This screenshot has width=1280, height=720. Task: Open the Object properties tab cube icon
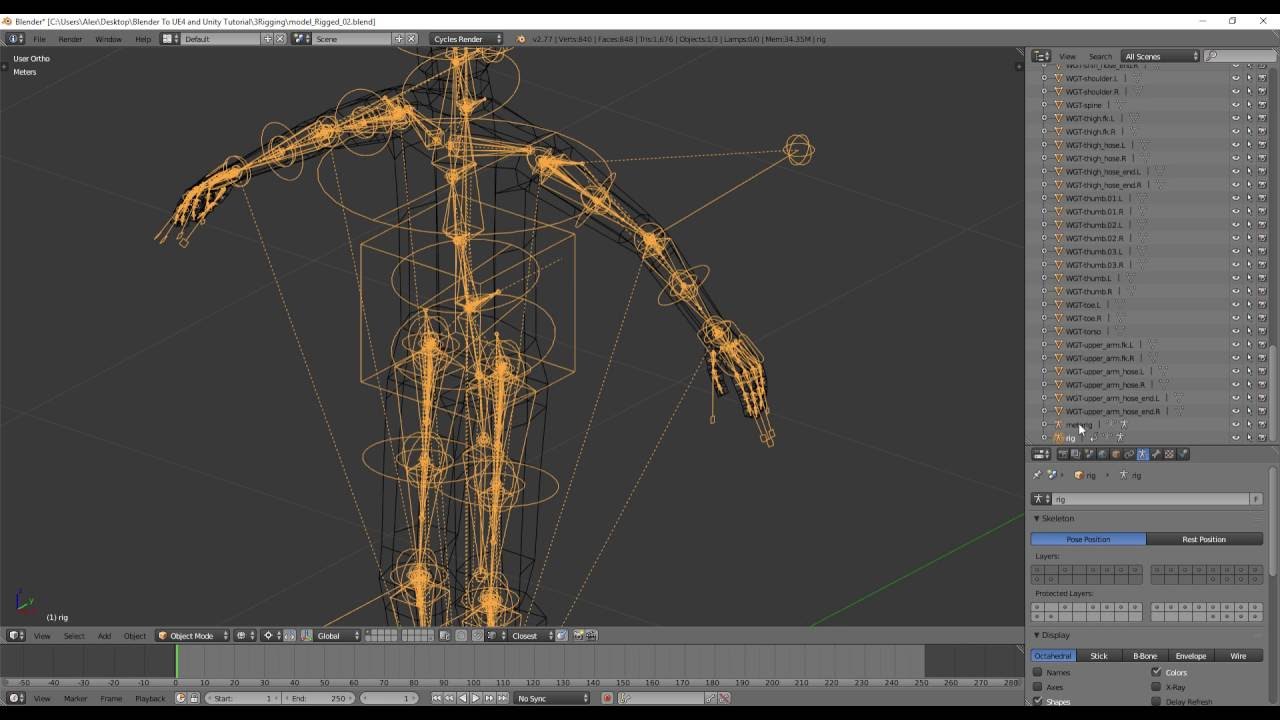point(1115,454)
